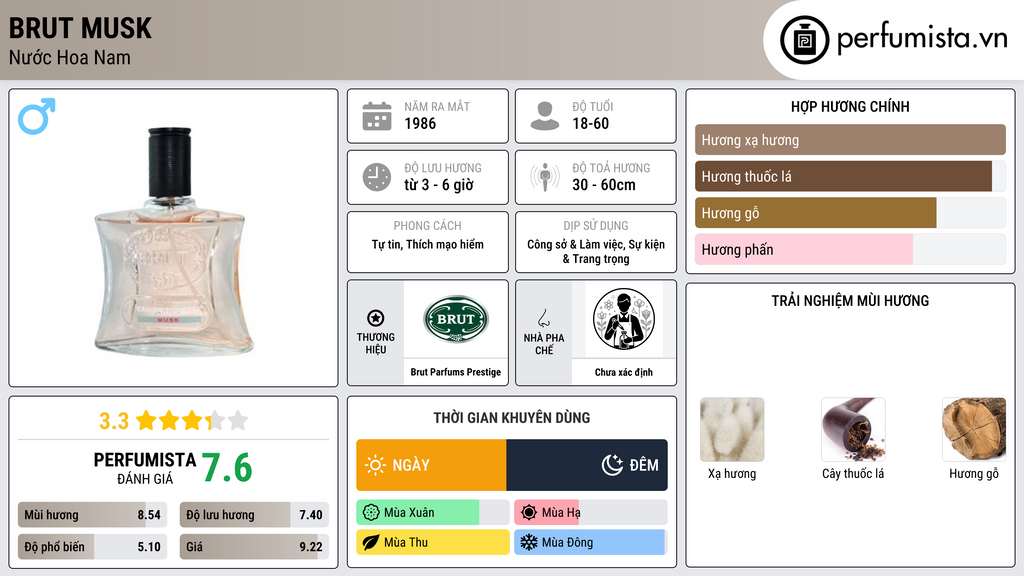Click the 3.3 star rating number
This screenshot has height=576, width=1024.
[x=114, y=421]
